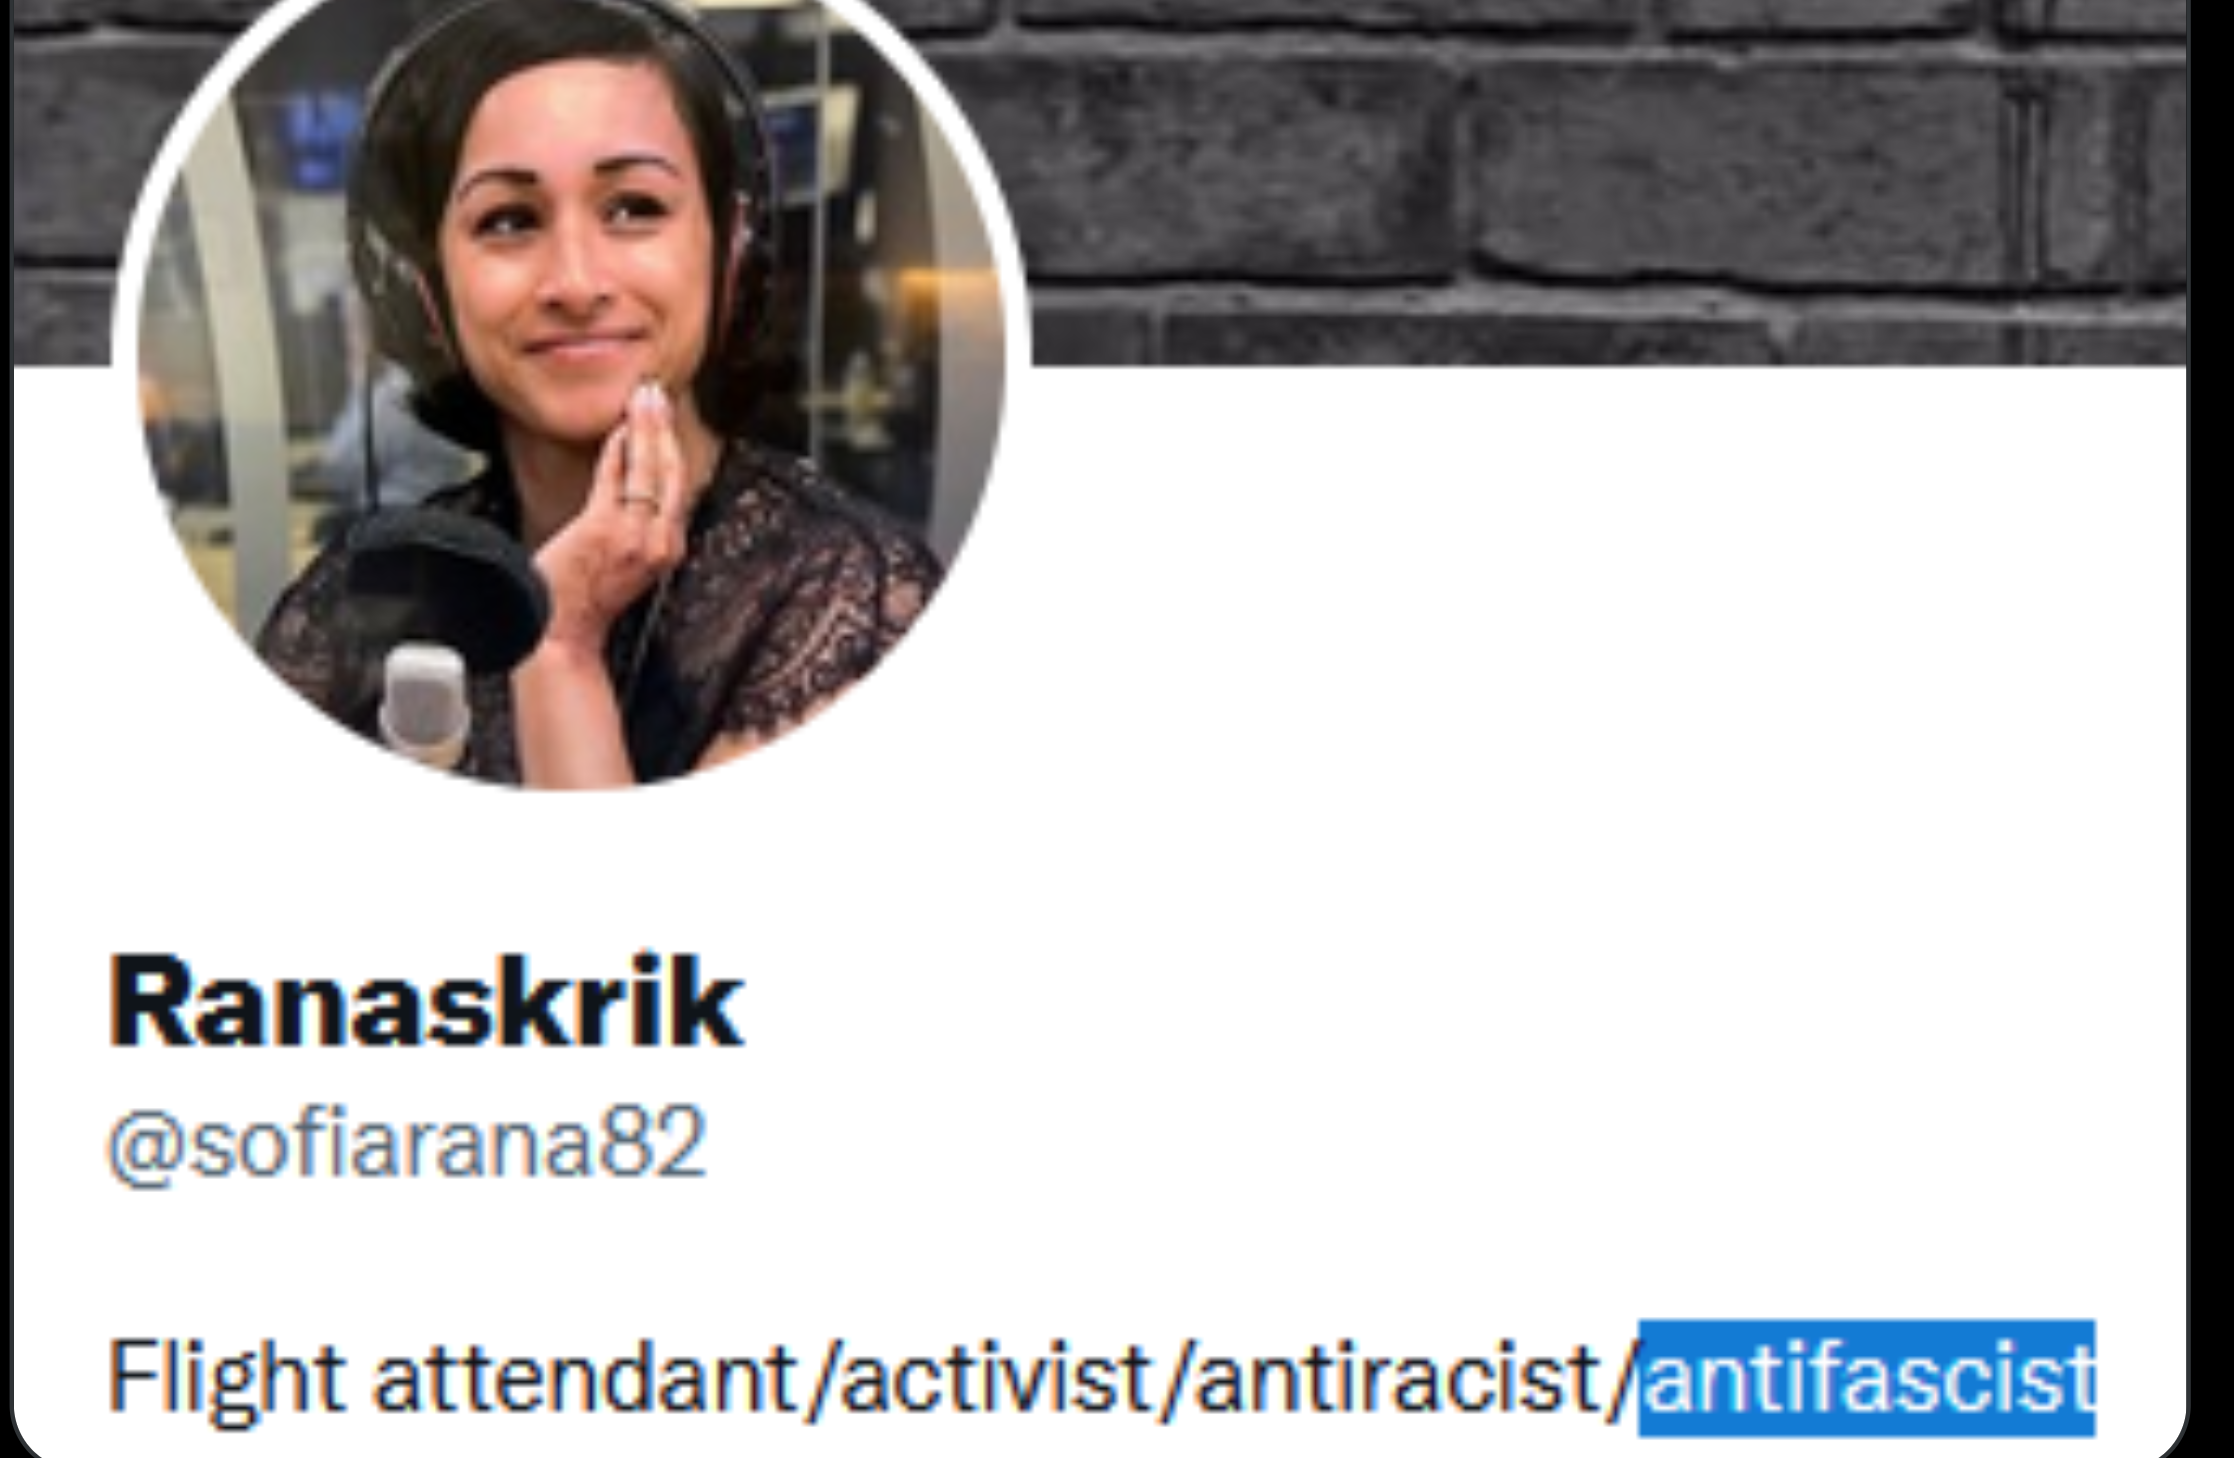Viewport: 2234px width, 1458px height.
Task: Click the handle @sofiarana82
Action: pyautogui.click(x=407, y=1143)
